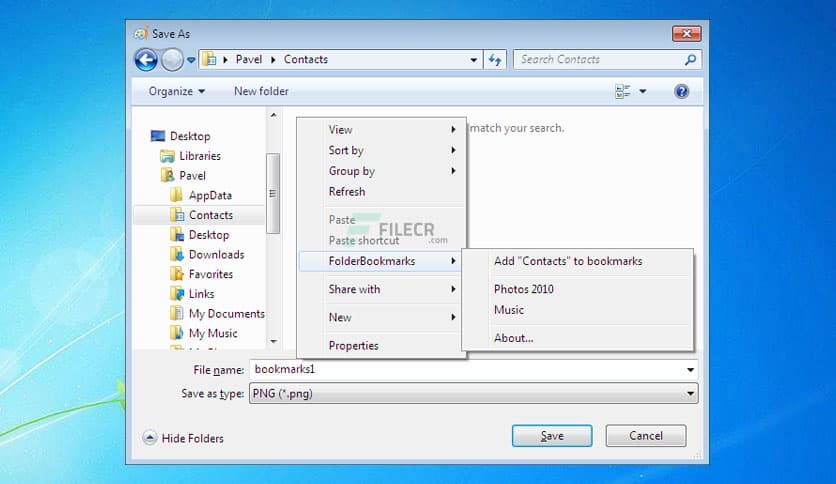This screenshot has height=484, width=836.
Task: Select the FolderBookmarks menu entry
Action: 381,261
